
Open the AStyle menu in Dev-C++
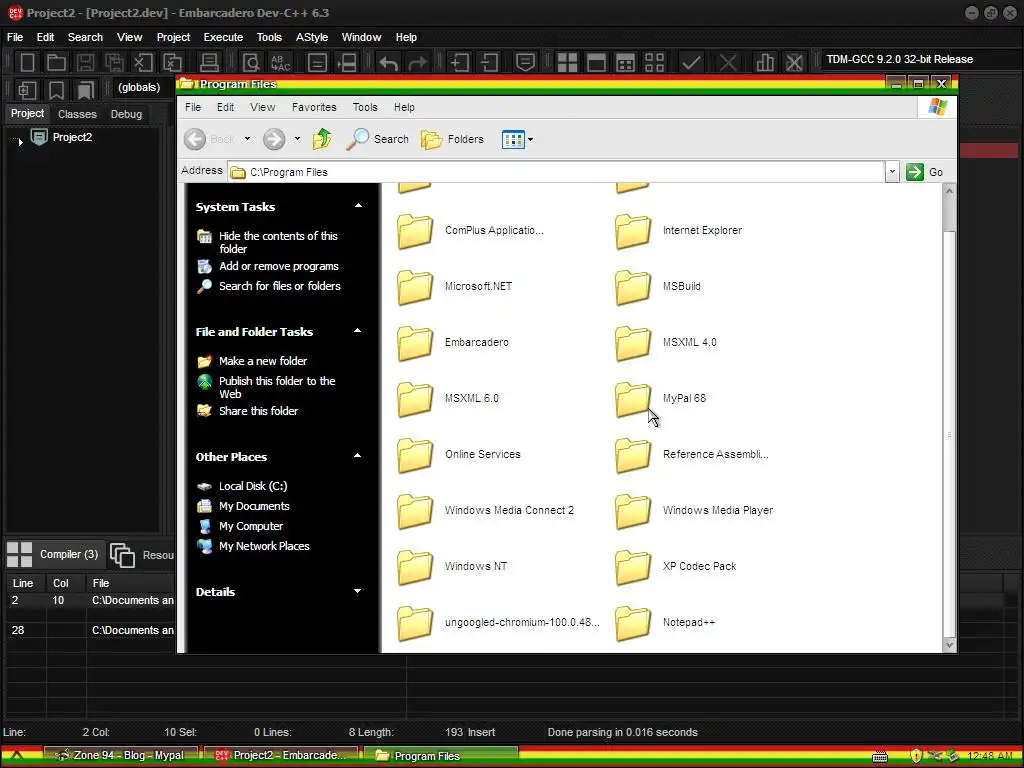(x=312, y=37)
